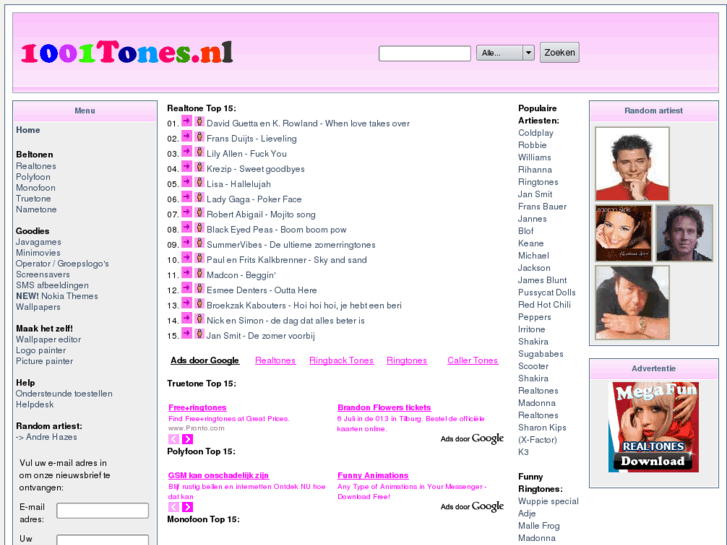Open the Wallpaper editor link

49,340
